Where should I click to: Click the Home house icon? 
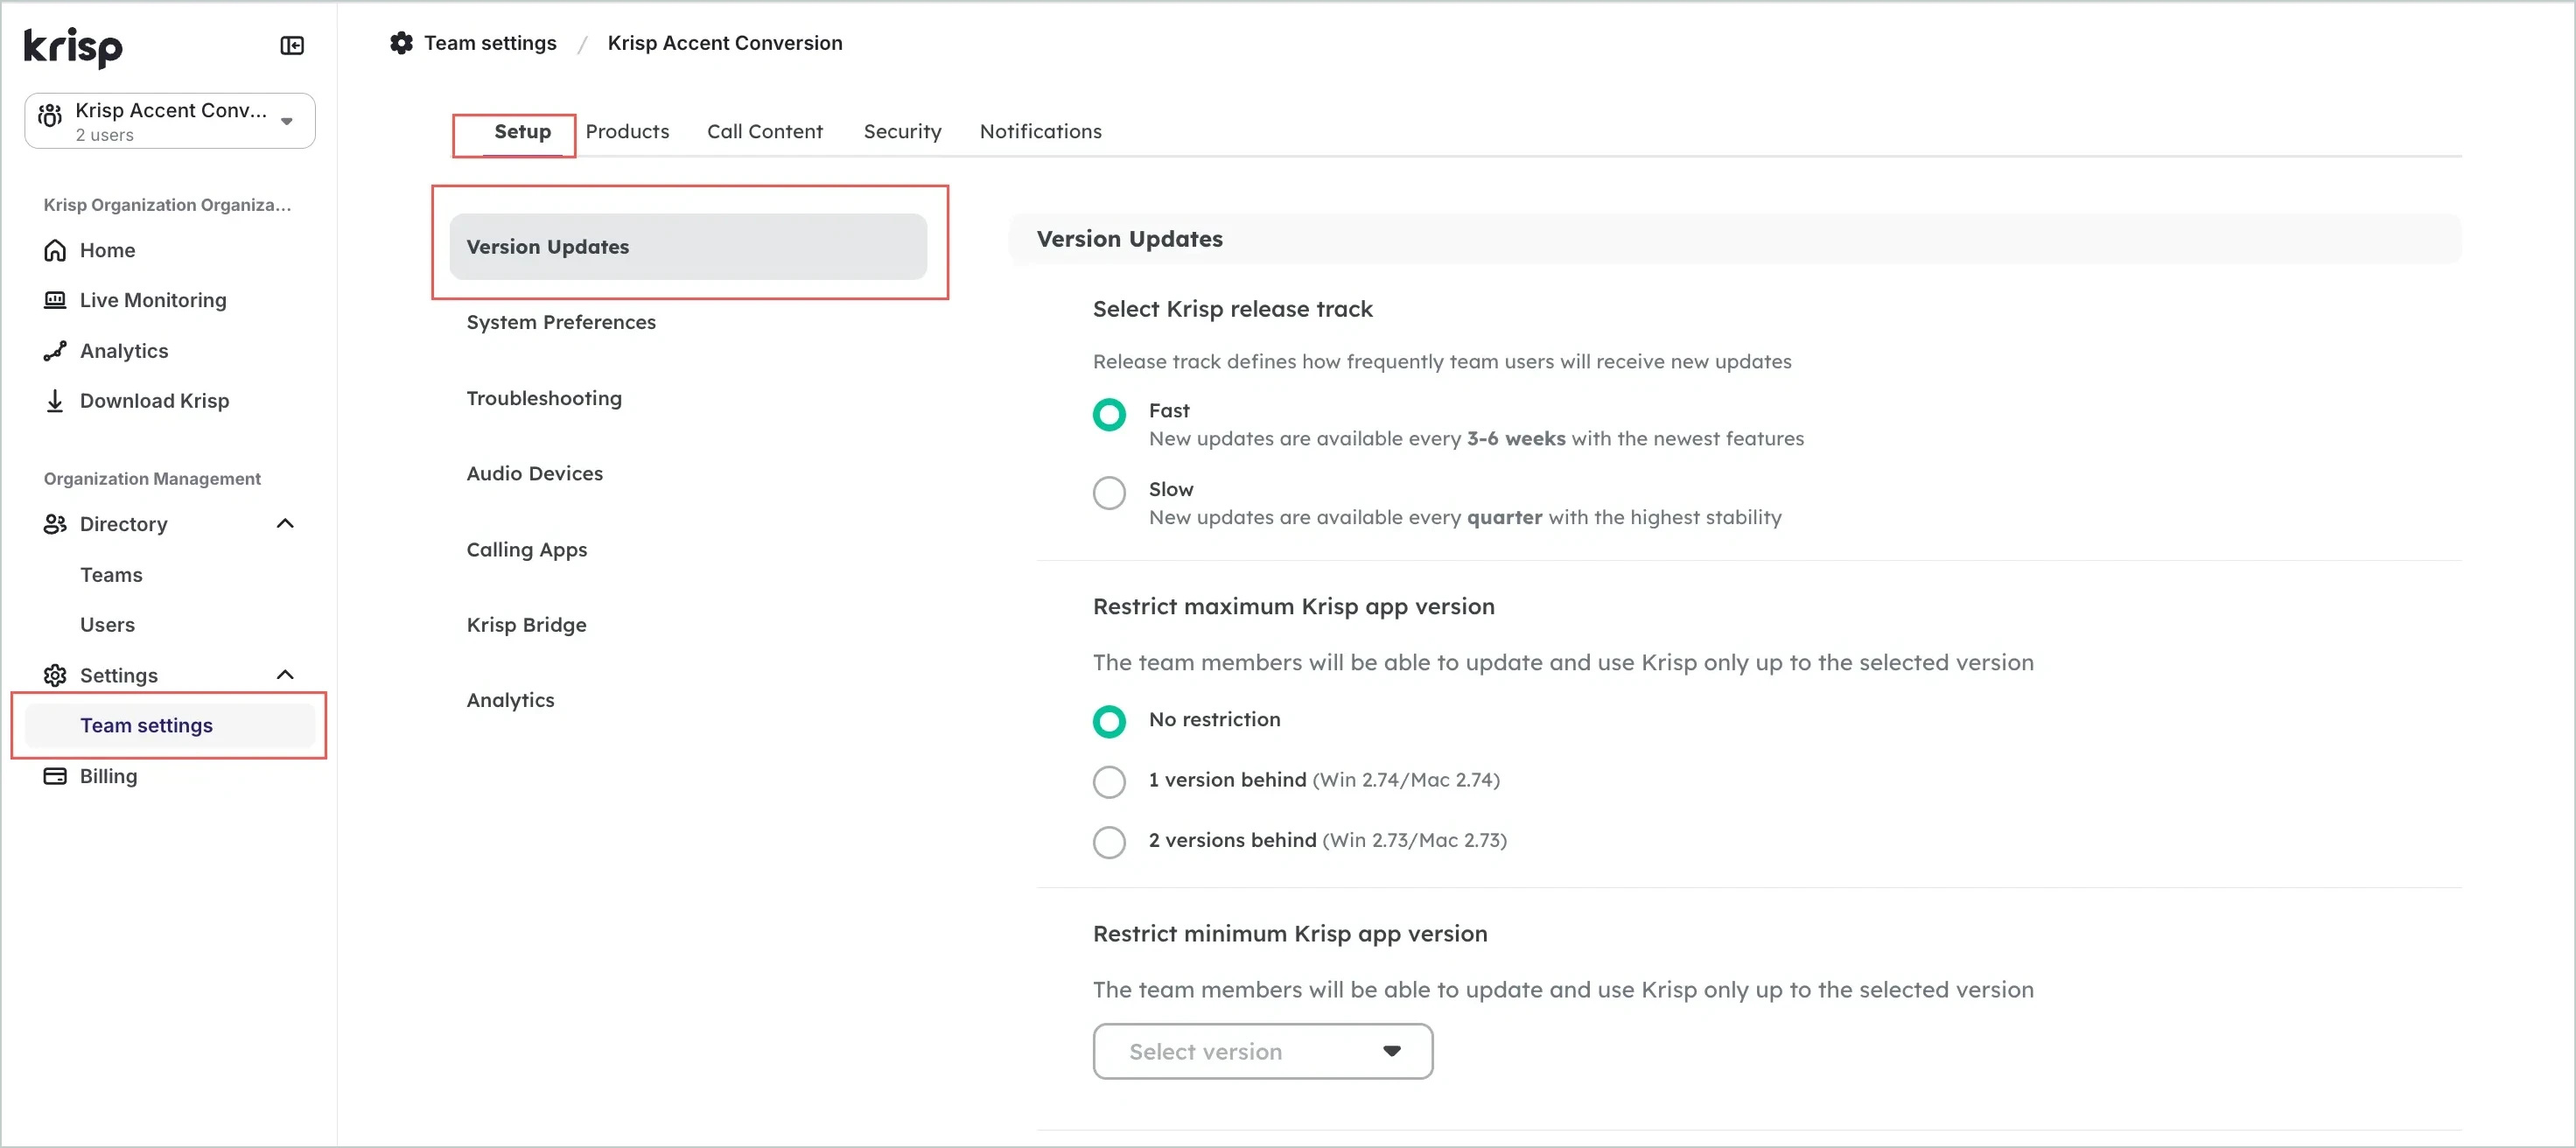pos(55,250)
